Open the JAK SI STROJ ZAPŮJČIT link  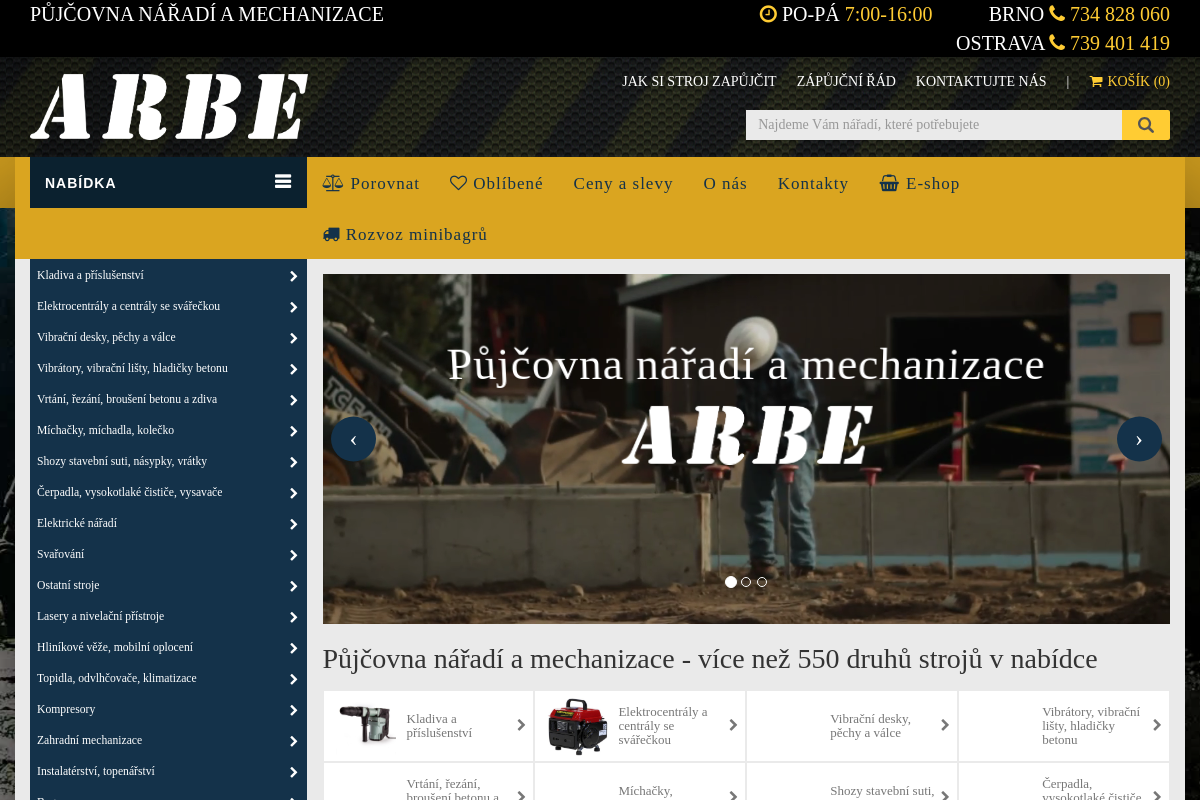pyautogui.click(x=699, y=81)
